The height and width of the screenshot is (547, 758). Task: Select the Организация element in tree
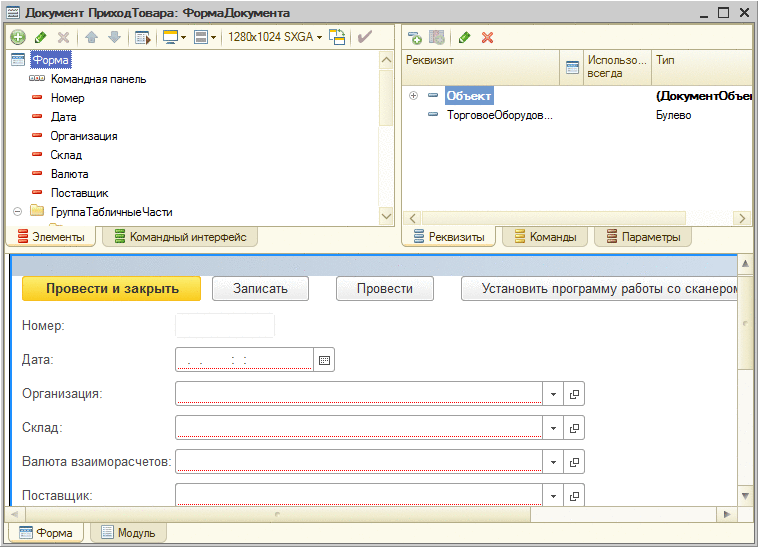click(x=84, y=136)
